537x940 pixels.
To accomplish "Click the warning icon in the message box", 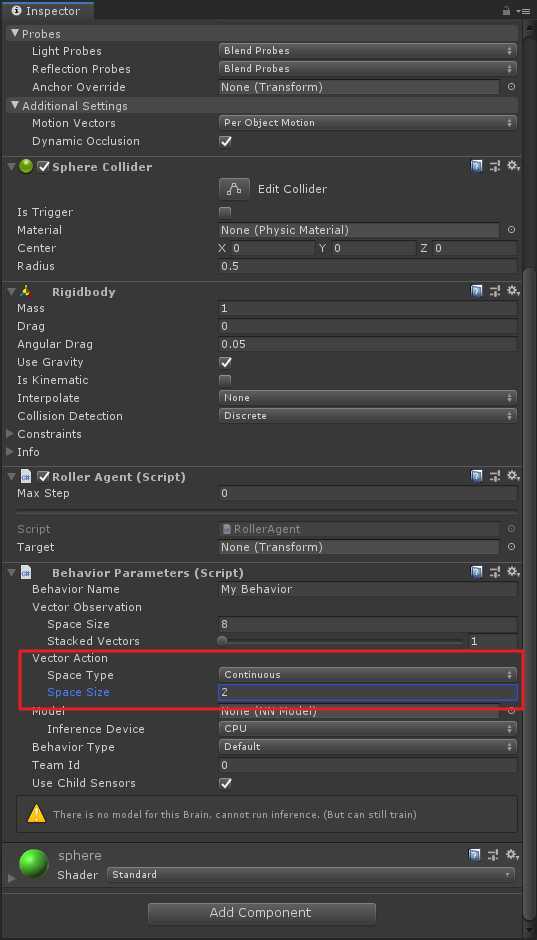I will click(x=37, y=814).
